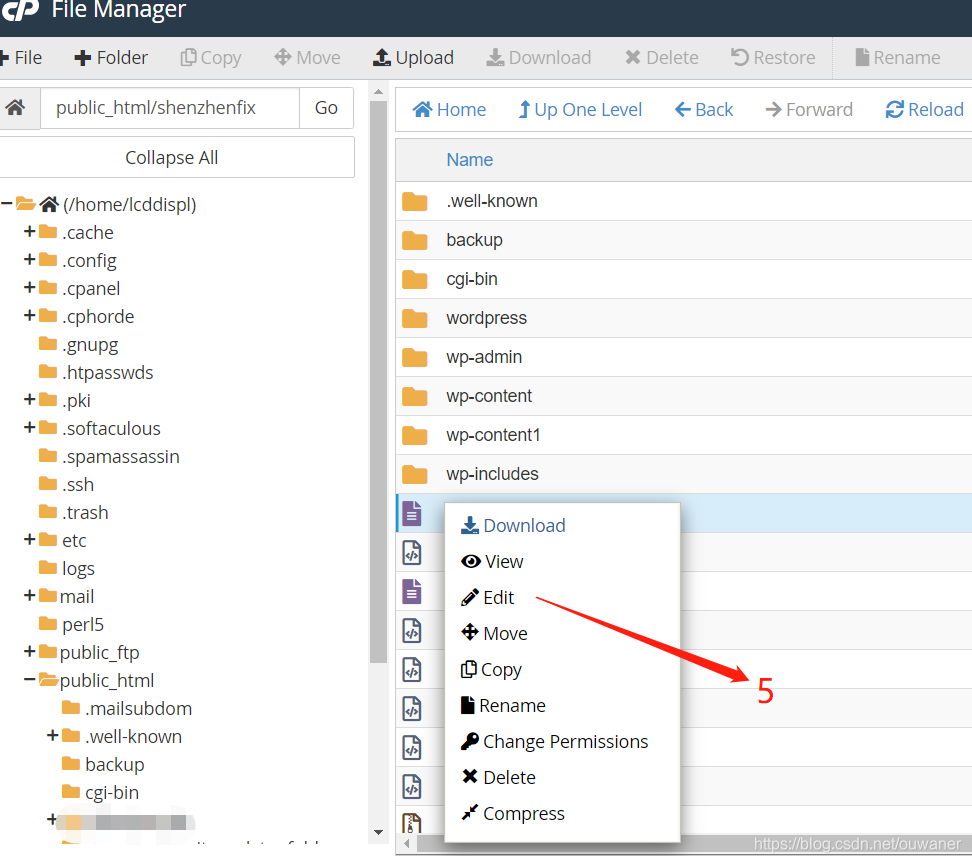The height and width of the screenshot is (863, 972).
Task: Click the Move toolbar button
Action: tap(307, 58)
